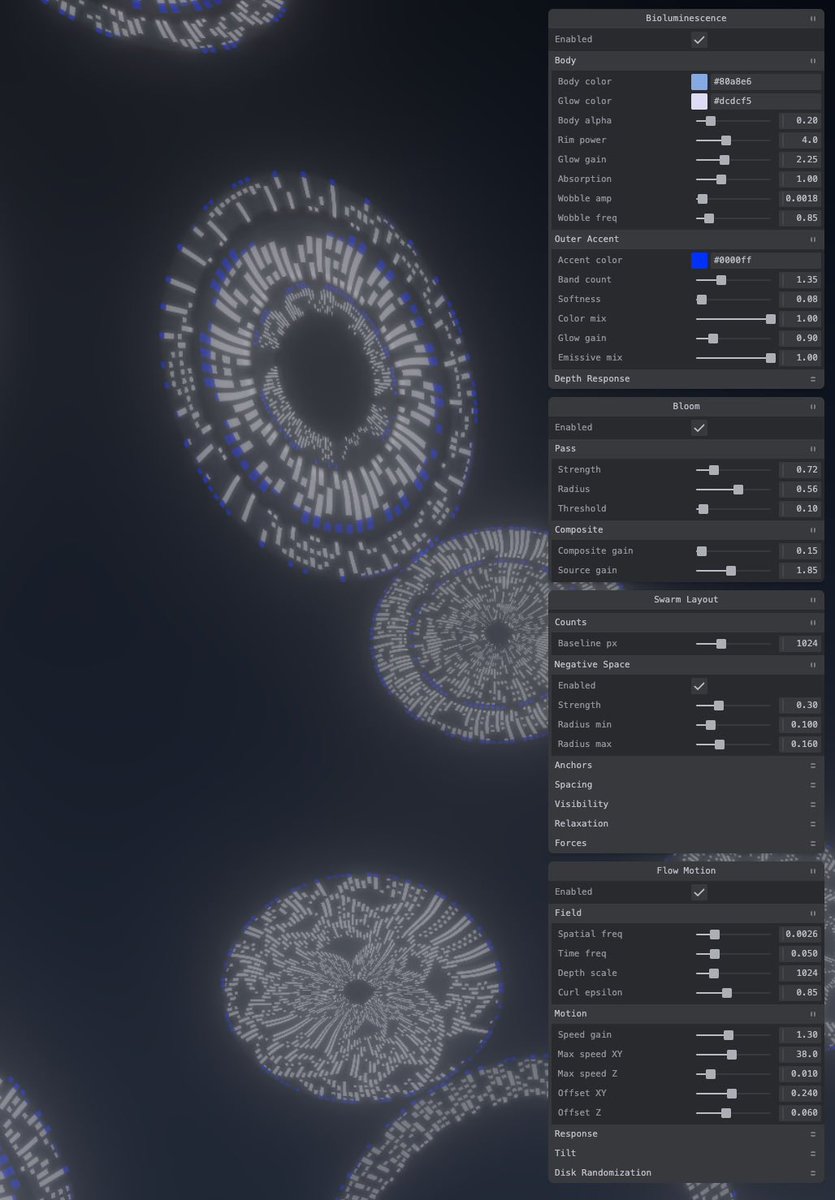Click the Outer Accent Glow gain value 0.90

tap(800, 338)
